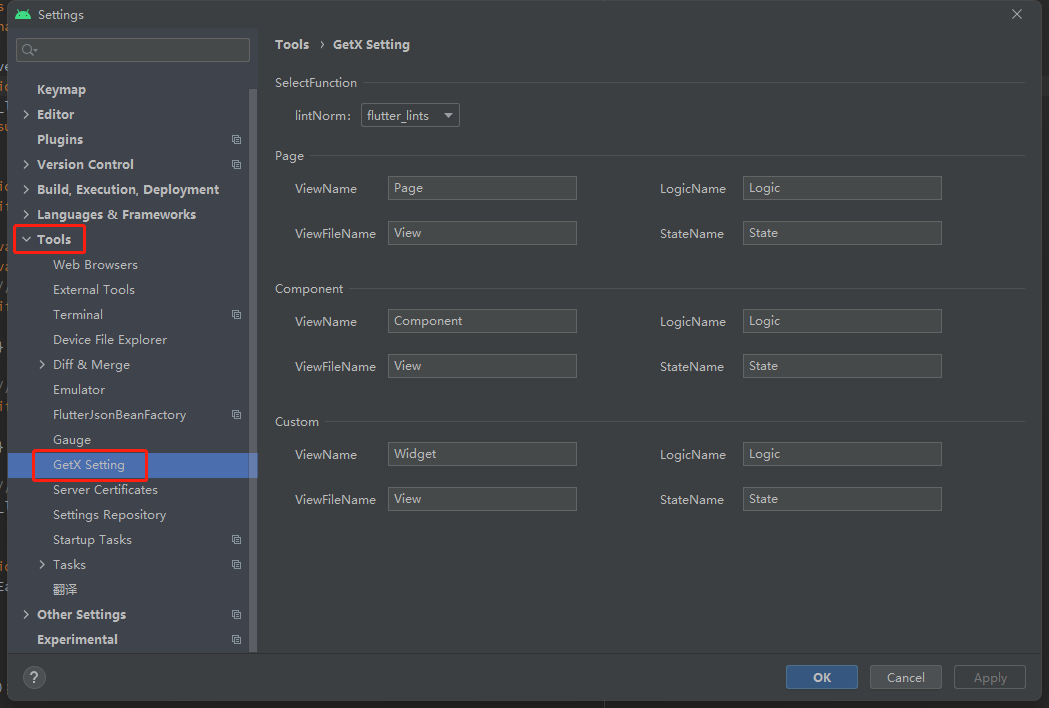1049x708 pixels.
Task: Select Experimental in the settings tree
Action: tap(78, 640)
